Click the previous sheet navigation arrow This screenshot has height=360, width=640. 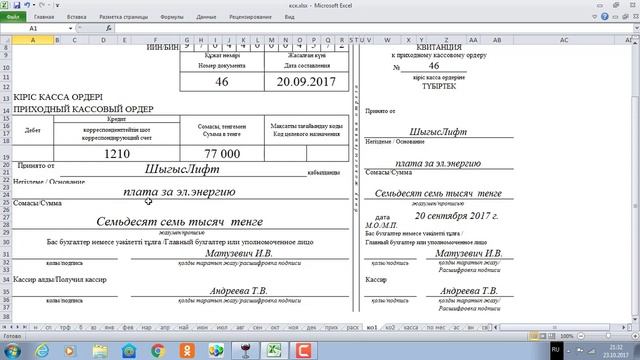pyautogui.click(x=11, y=327)
